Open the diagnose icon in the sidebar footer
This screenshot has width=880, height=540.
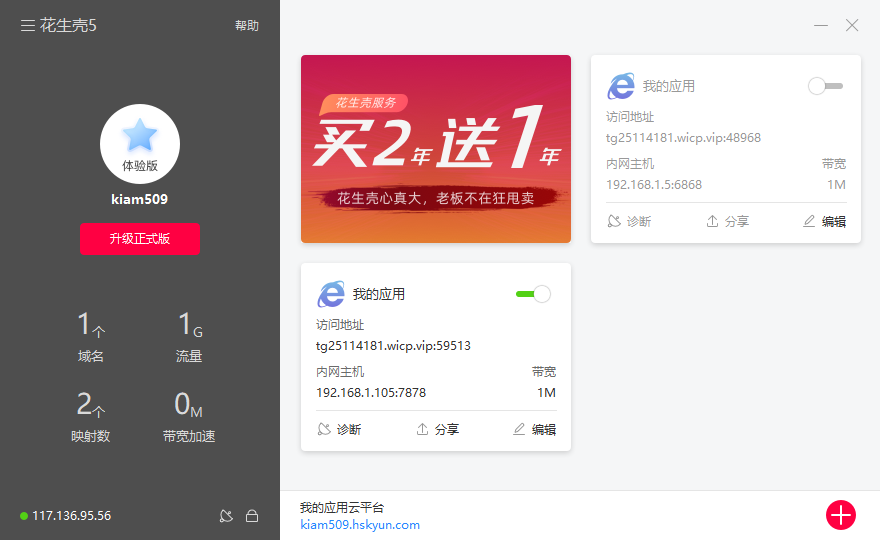pos(226,516)
